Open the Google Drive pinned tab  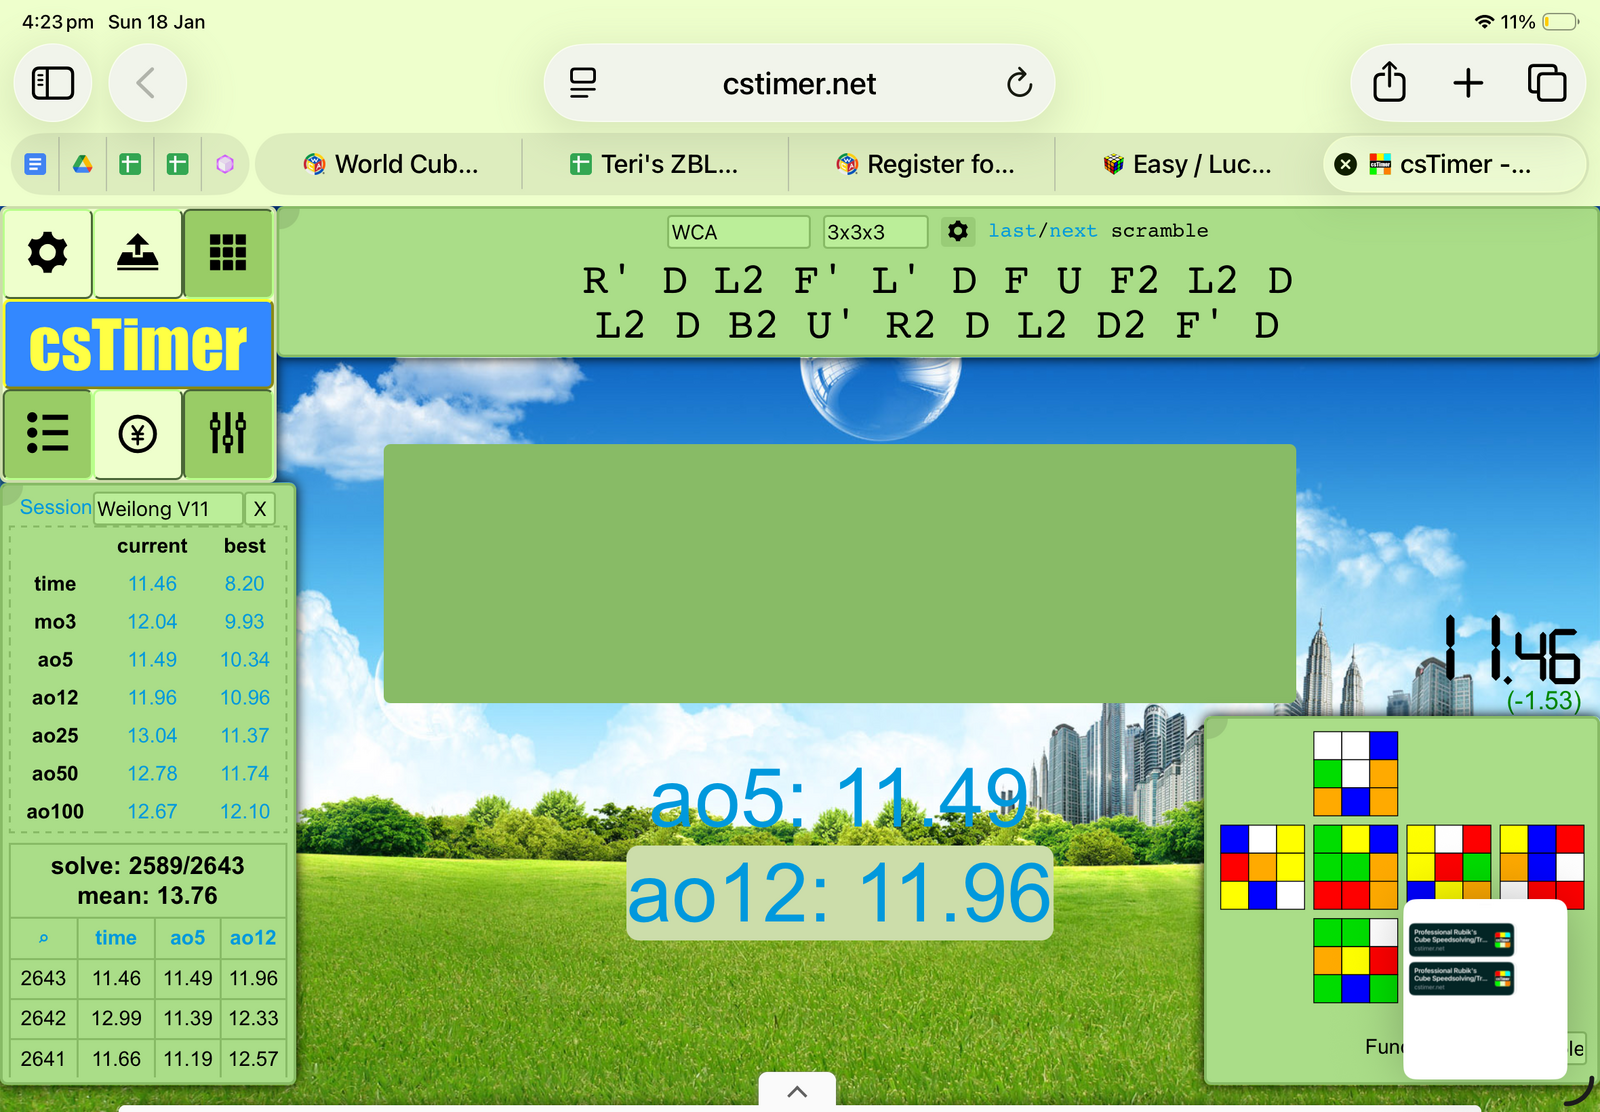point(83,164)
